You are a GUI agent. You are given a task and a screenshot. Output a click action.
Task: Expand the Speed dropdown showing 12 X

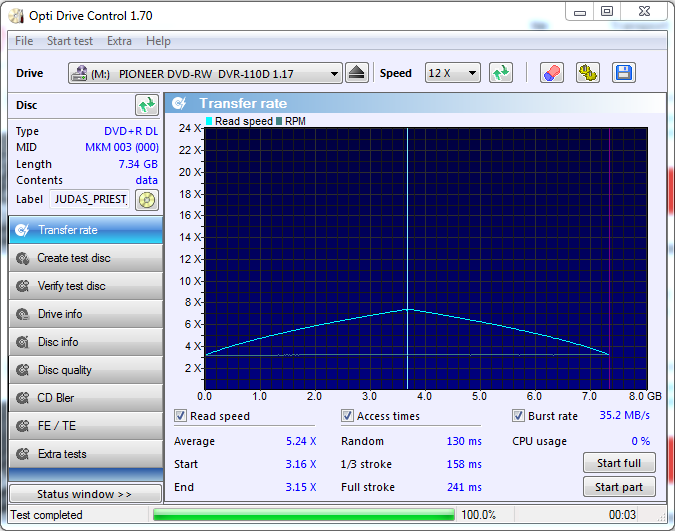pos(472,73)
